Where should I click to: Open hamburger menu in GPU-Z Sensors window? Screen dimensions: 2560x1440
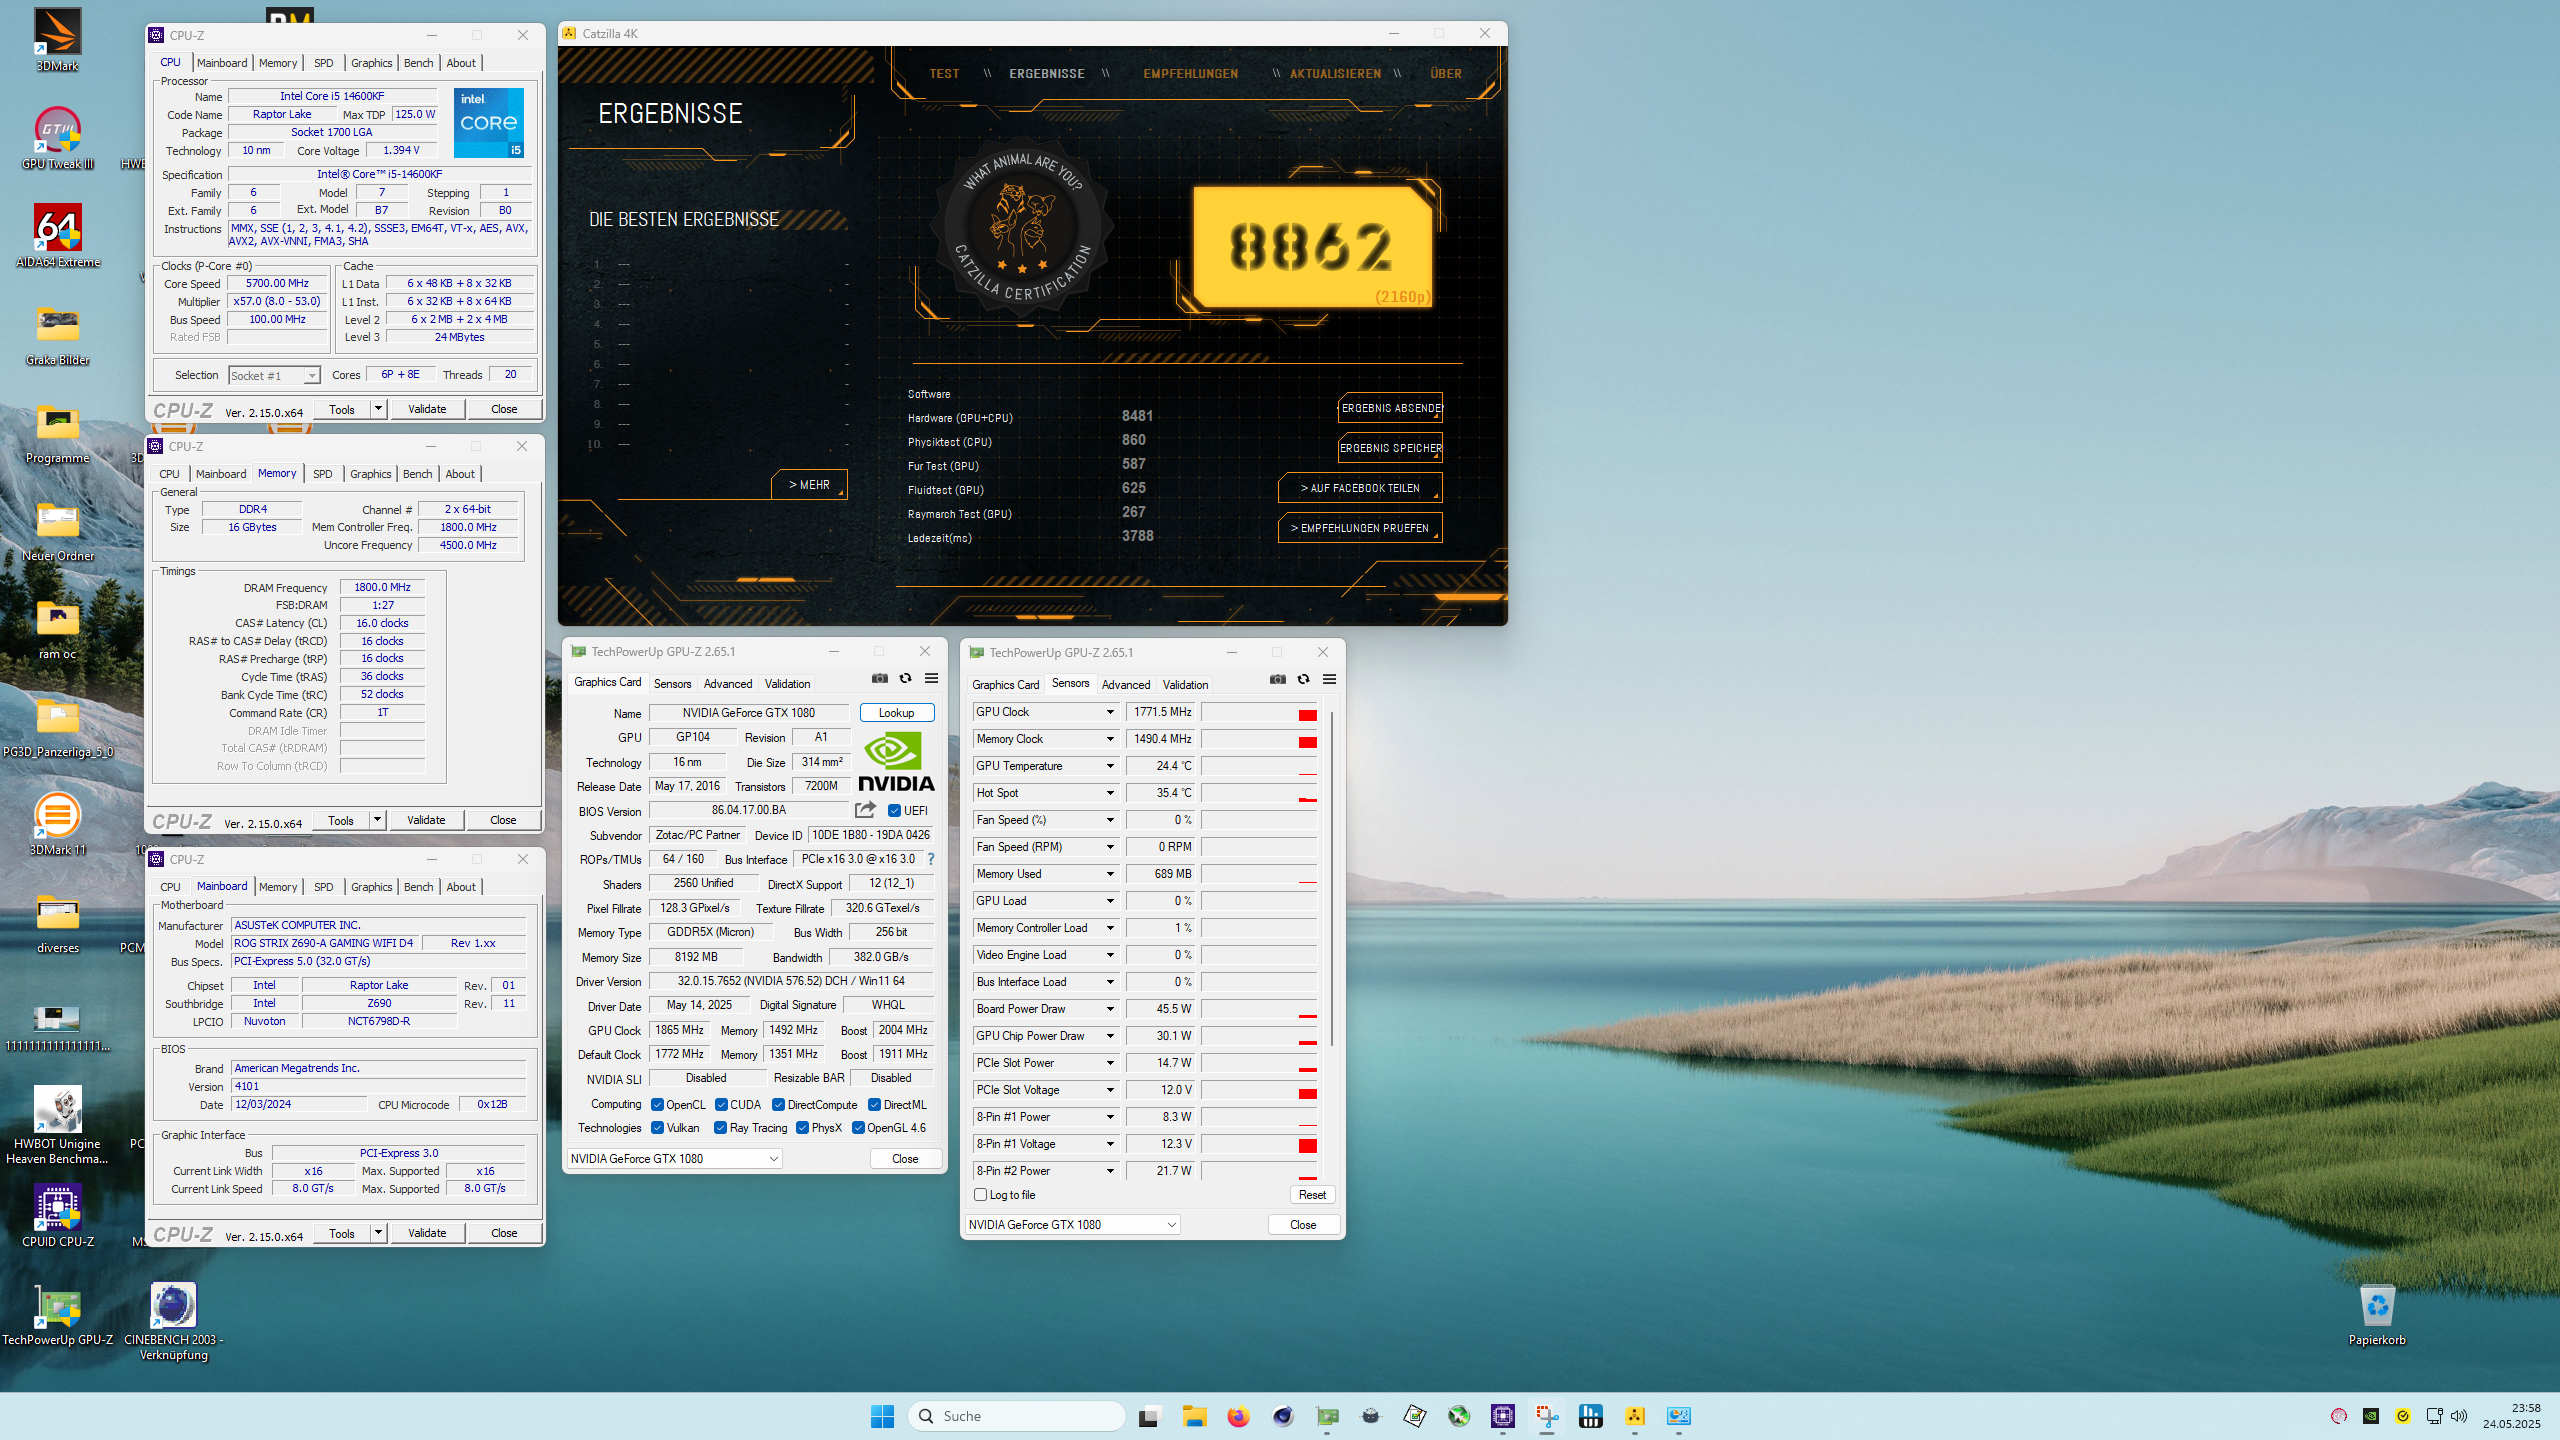[x=1329, y=679]
